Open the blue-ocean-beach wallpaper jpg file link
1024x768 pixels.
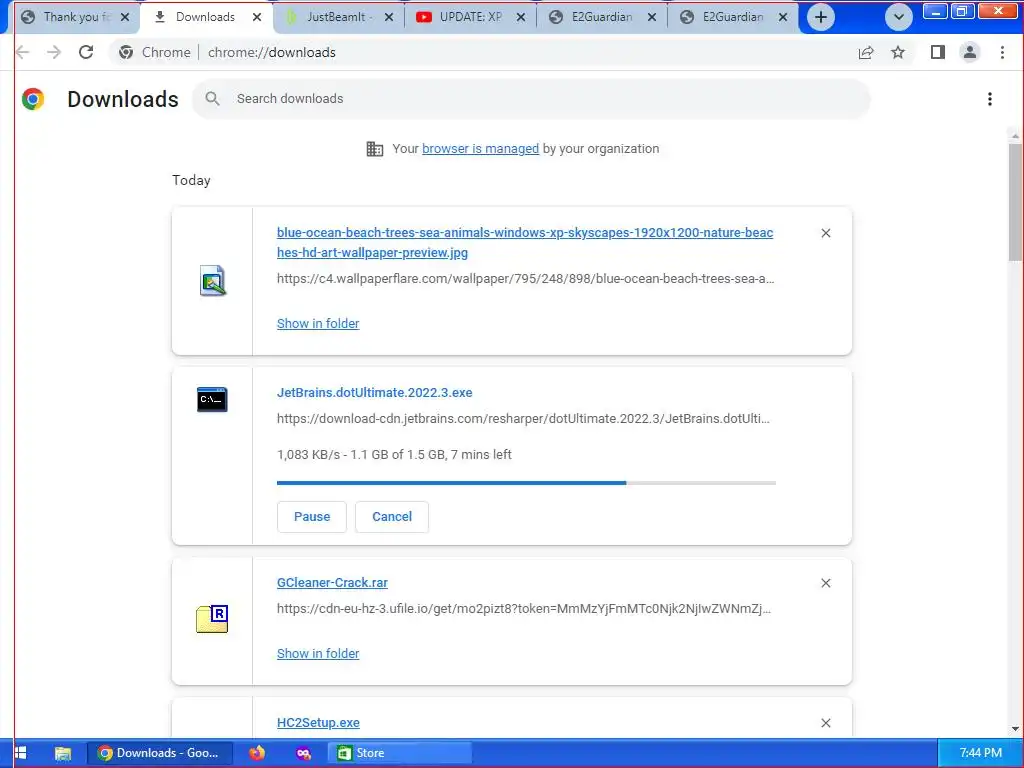(525, 242)
